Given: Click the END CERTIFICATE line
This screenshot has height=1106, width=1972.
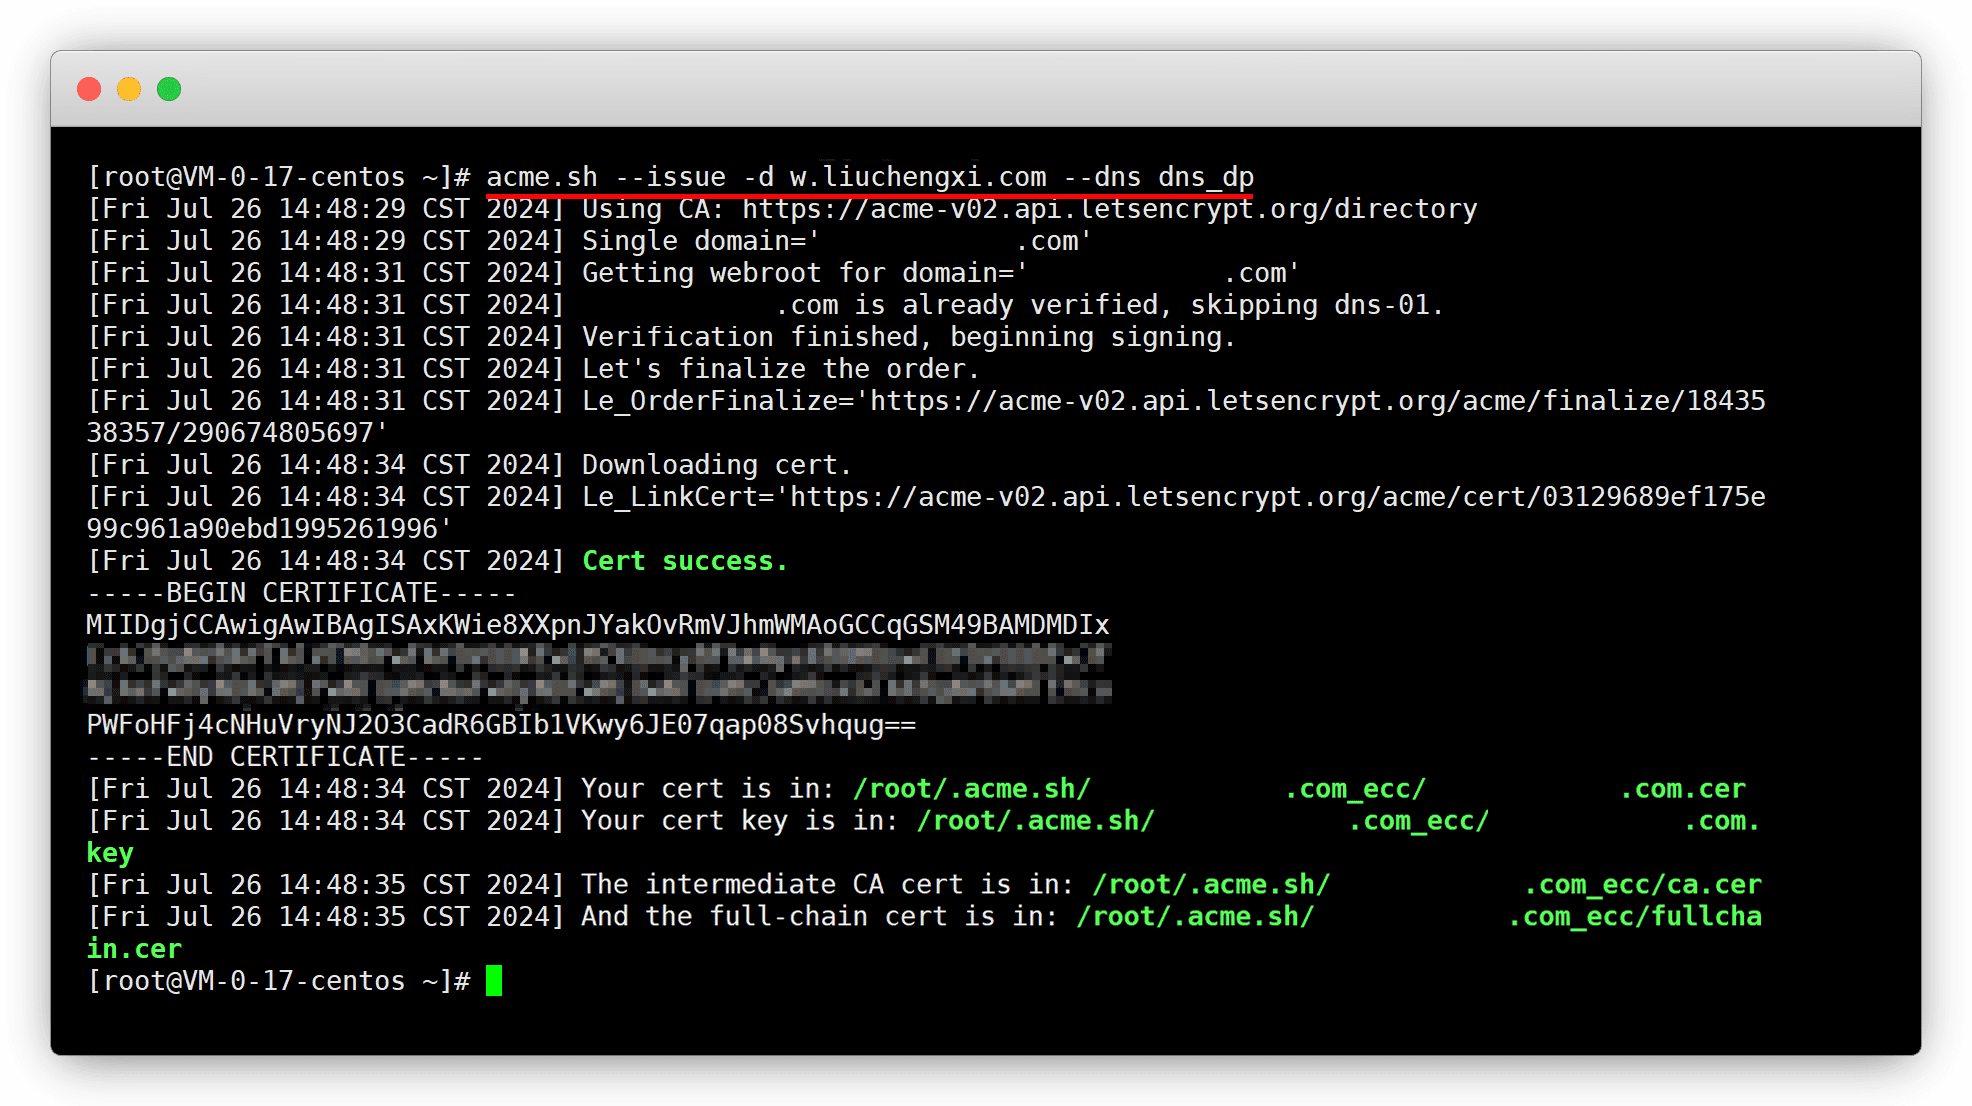Looking at the screenshot, I should tap(285, 757).
